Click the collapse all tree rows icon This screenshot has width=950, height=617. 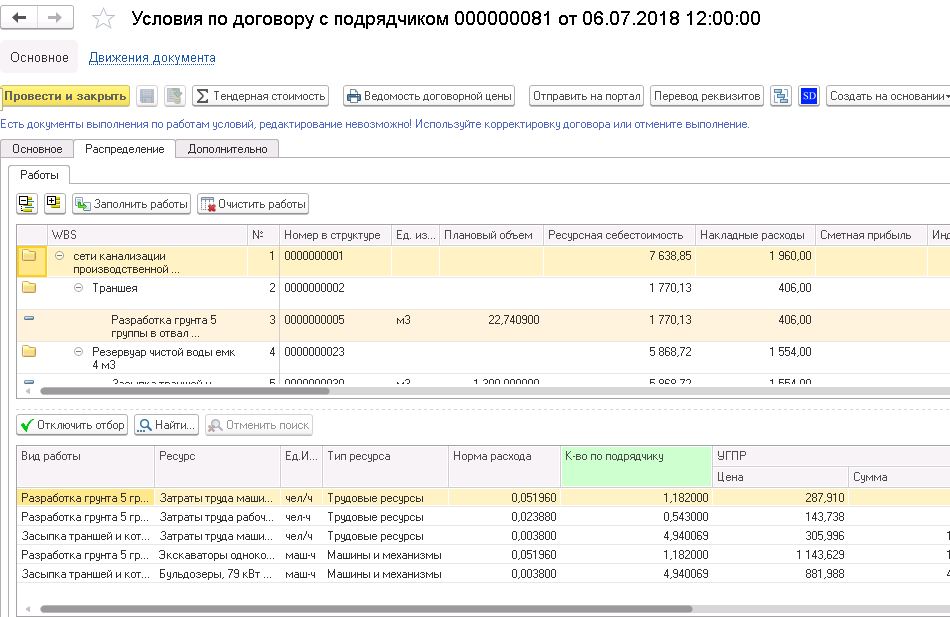pos(27,204)
